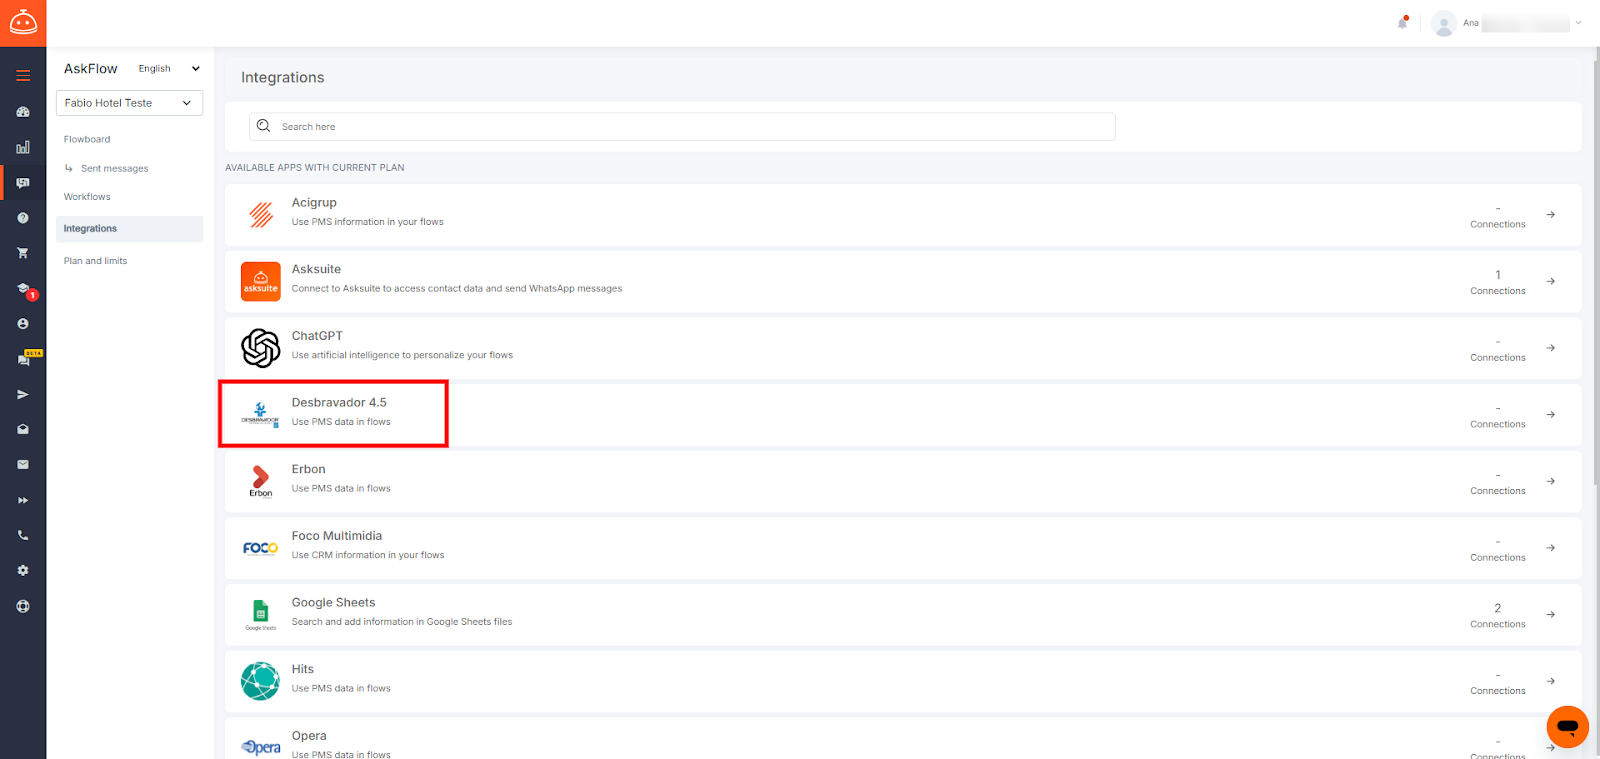Click the Asksuite robot logo

point(23,22)
